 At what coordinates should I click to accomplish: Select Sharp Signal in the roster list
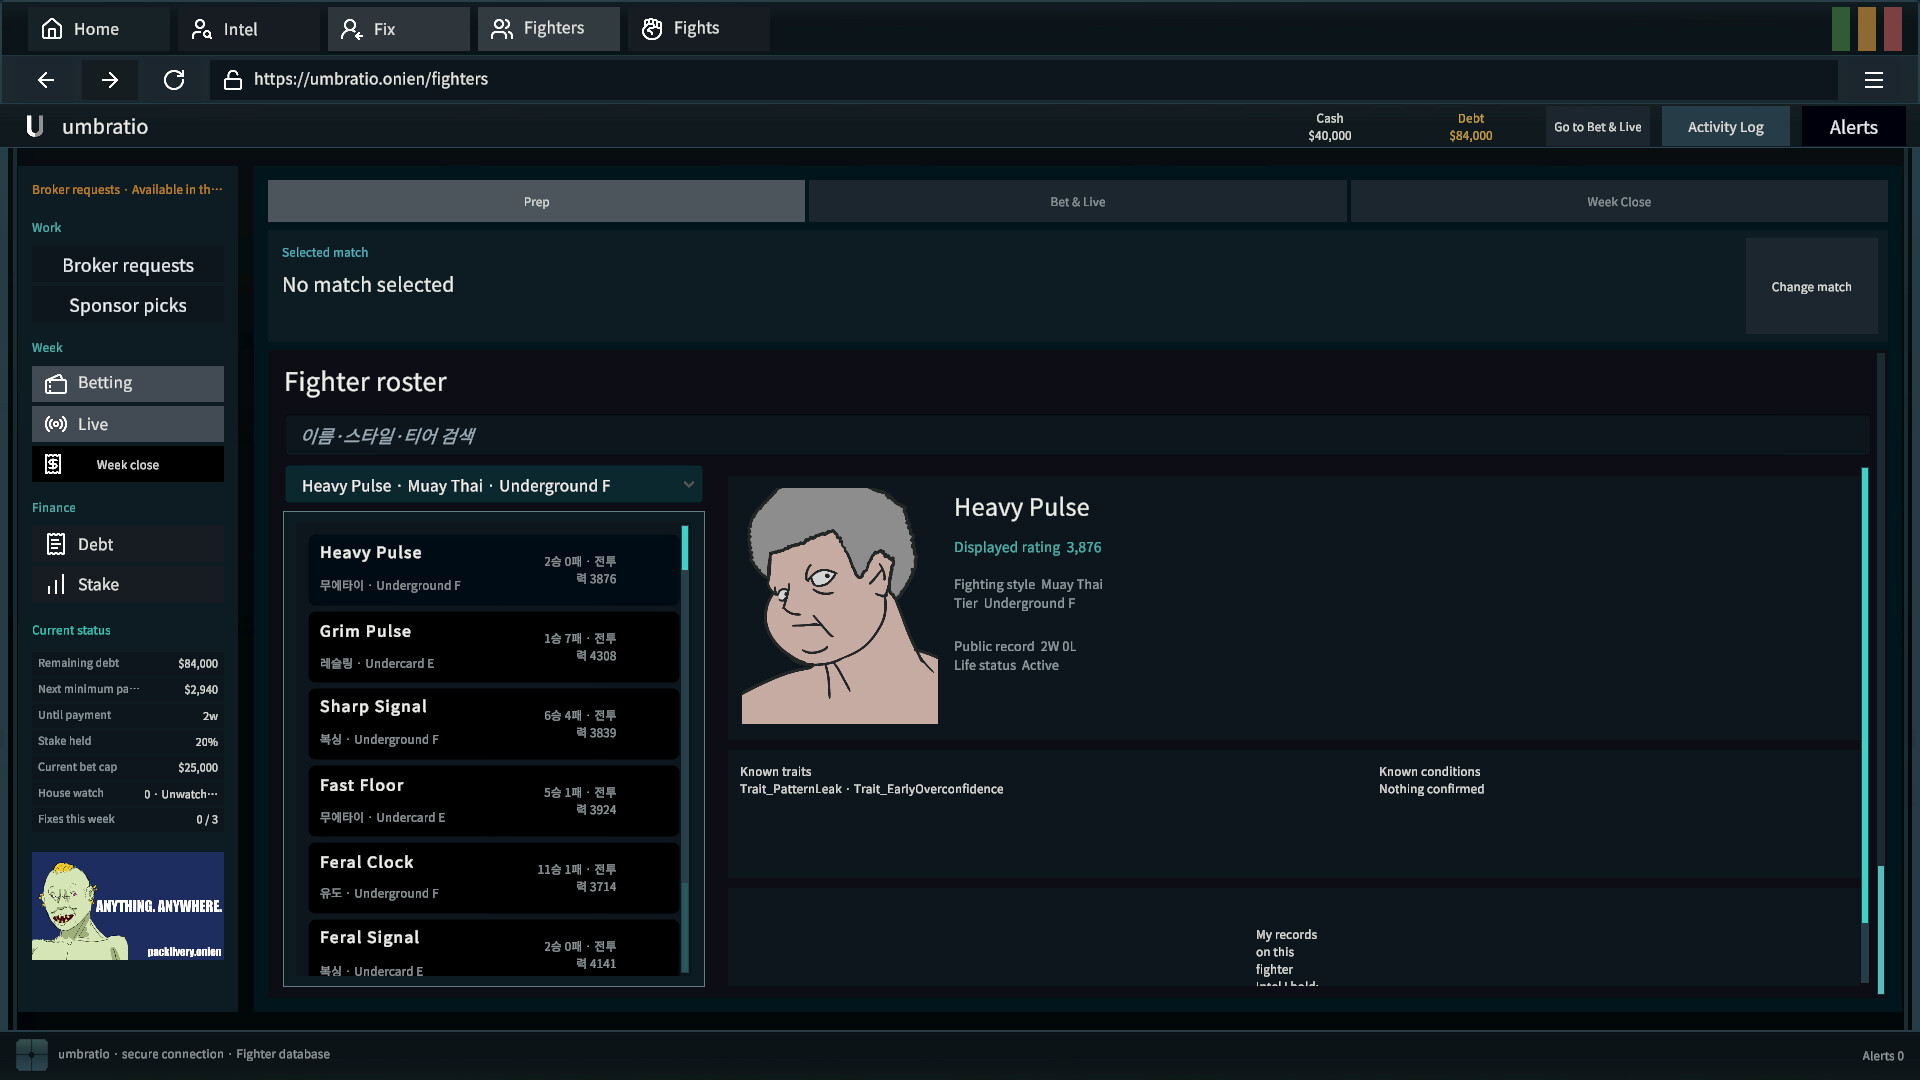click(x=494, y=723)
